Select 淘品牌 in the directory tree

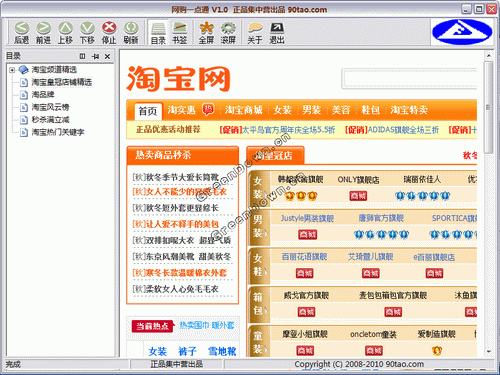pos(43,95)
